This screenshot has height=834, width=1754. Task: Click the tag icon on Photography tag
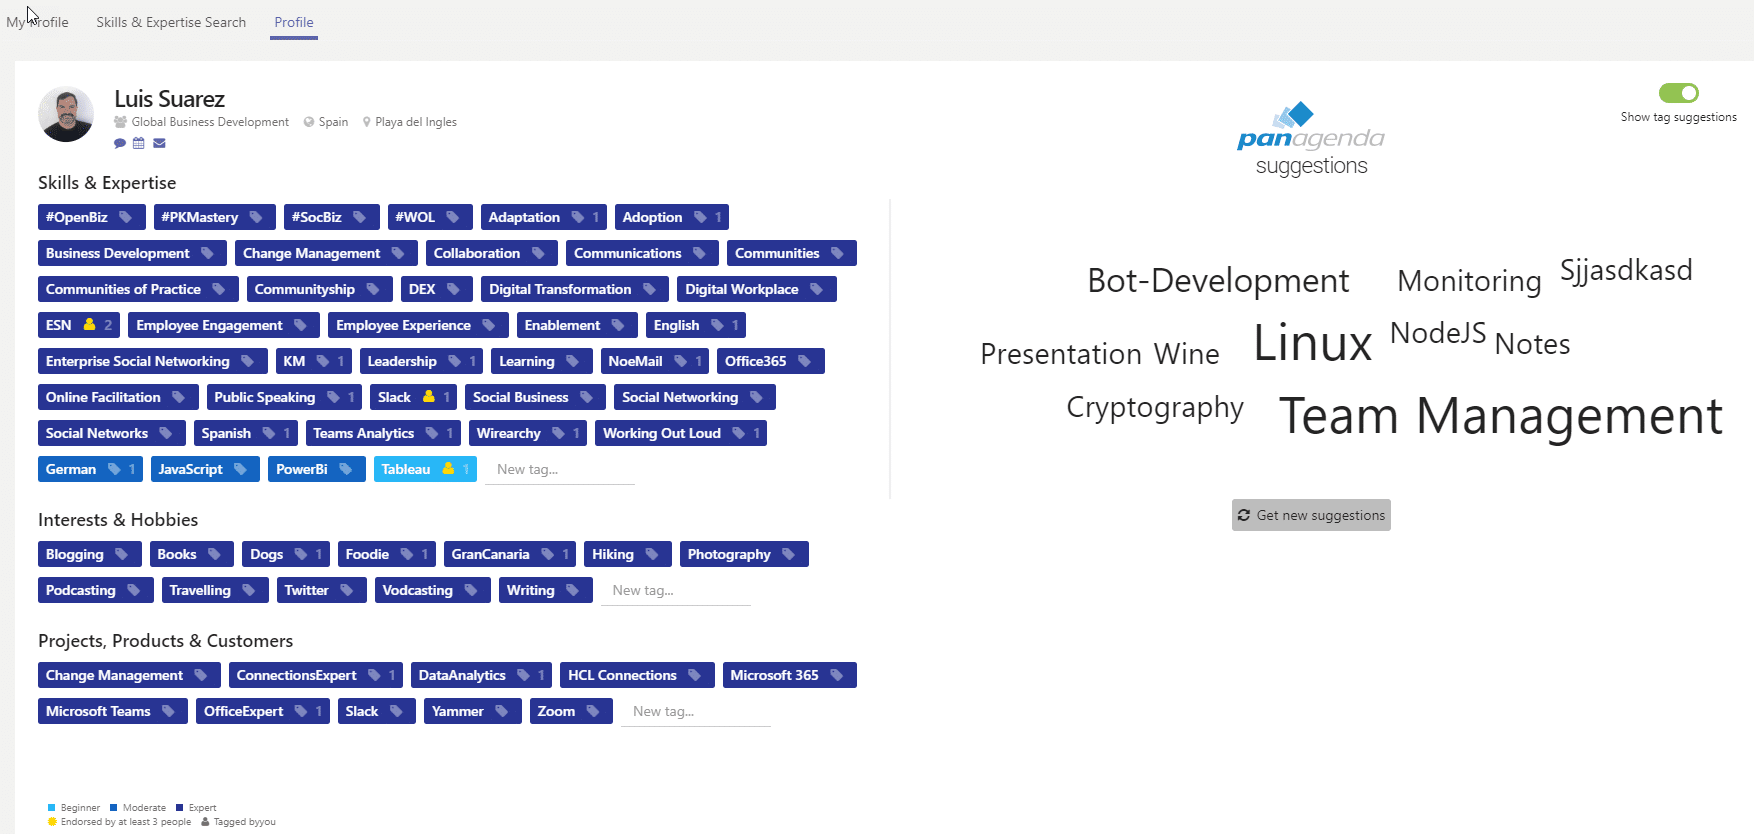click(789, 554)
